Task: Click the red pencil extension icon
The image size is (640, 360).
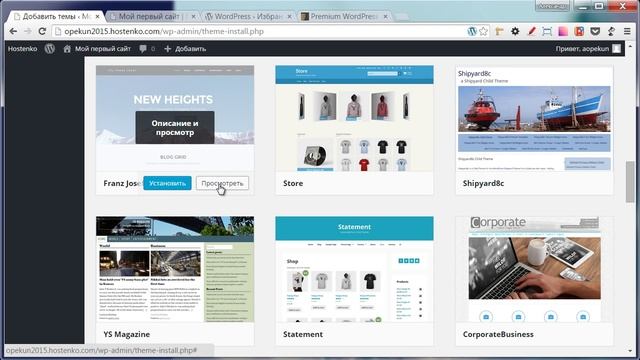Action: click(531, 31)
